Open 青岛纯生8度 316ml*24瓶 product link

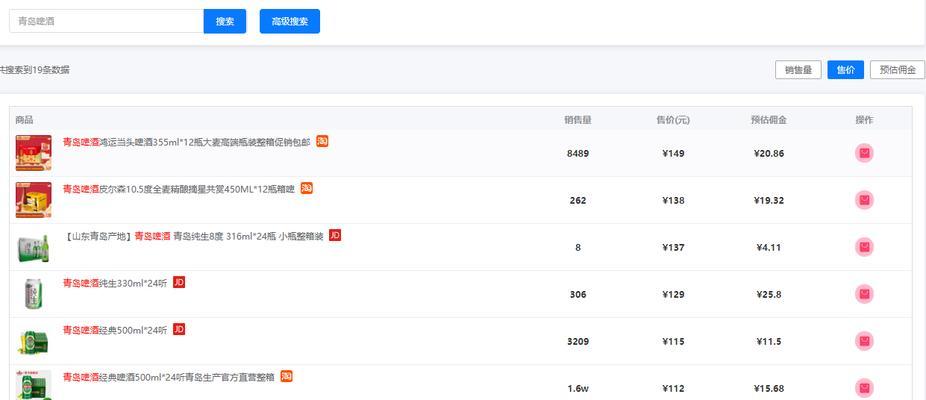[194, 236]
